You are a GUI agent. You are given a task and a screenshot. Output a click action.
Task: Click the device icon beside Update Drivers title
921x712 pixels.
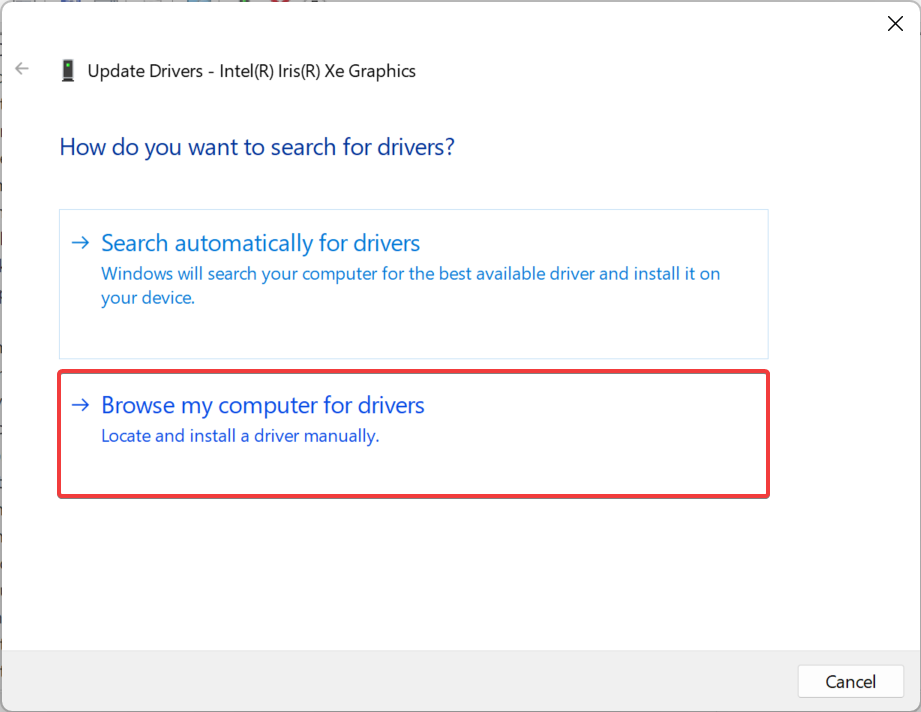click(x=68, y=70)
